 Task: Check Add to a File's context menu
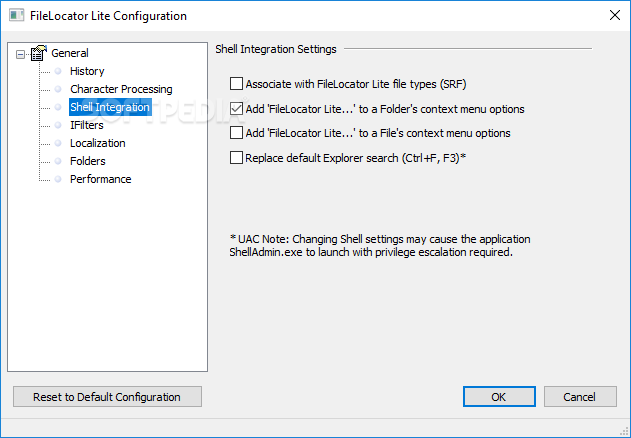tap(236, 133)
